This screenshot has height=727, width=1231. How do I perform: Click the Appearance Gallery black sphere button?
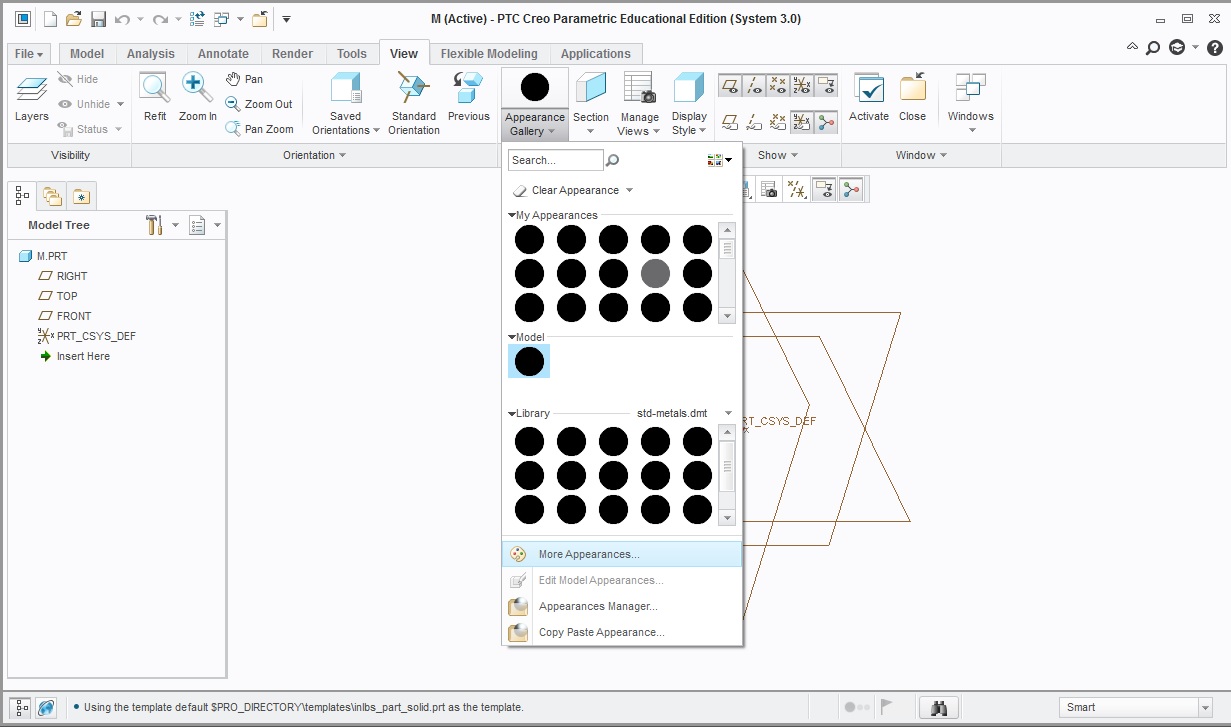535,88
